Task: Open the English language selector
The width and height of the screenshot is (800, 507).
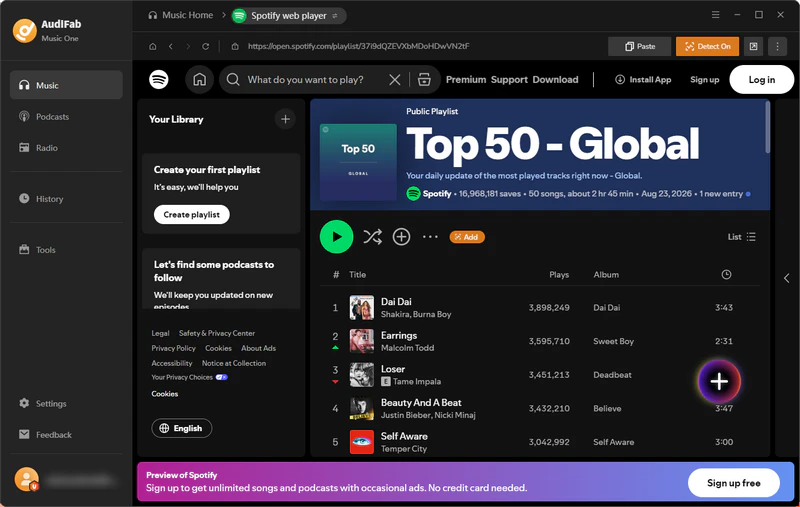Action: point(182,428)
